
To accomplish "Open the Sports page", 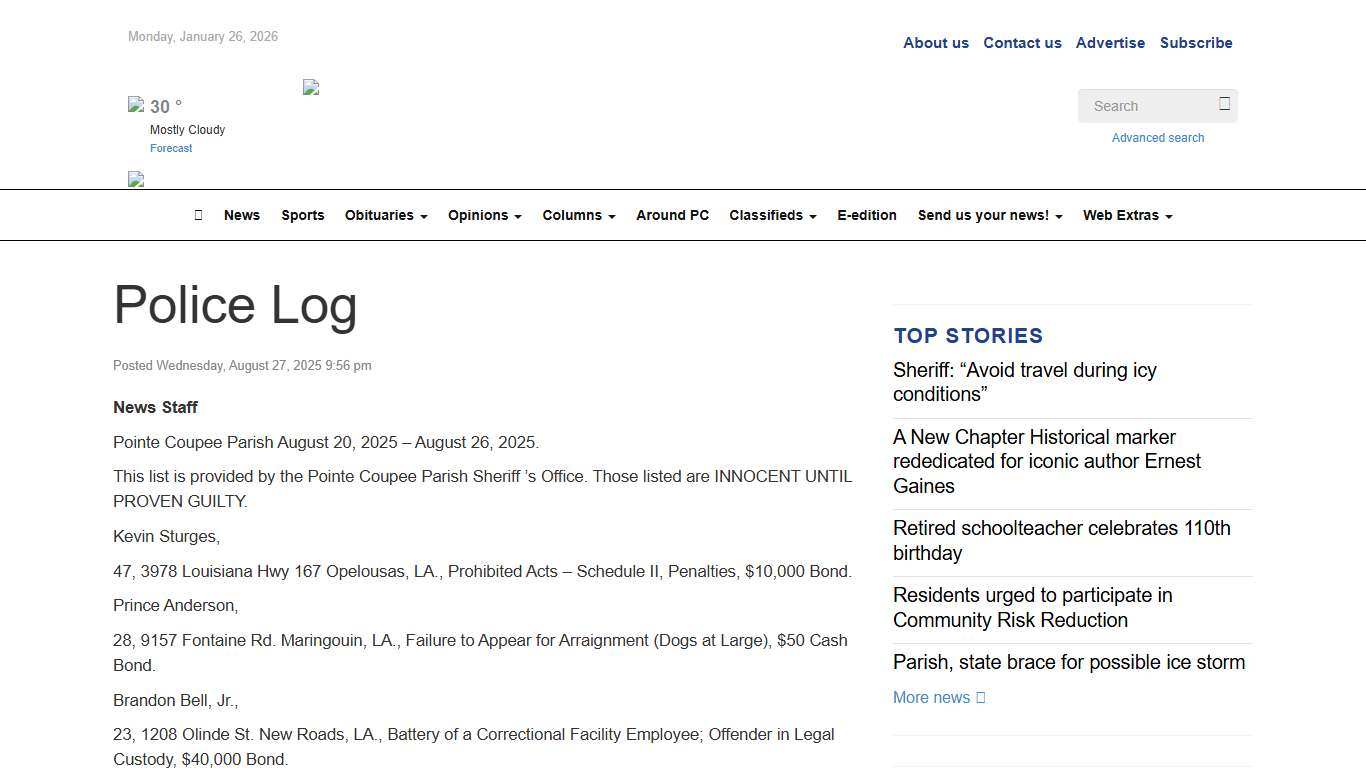I will click(x=302, y=215).
